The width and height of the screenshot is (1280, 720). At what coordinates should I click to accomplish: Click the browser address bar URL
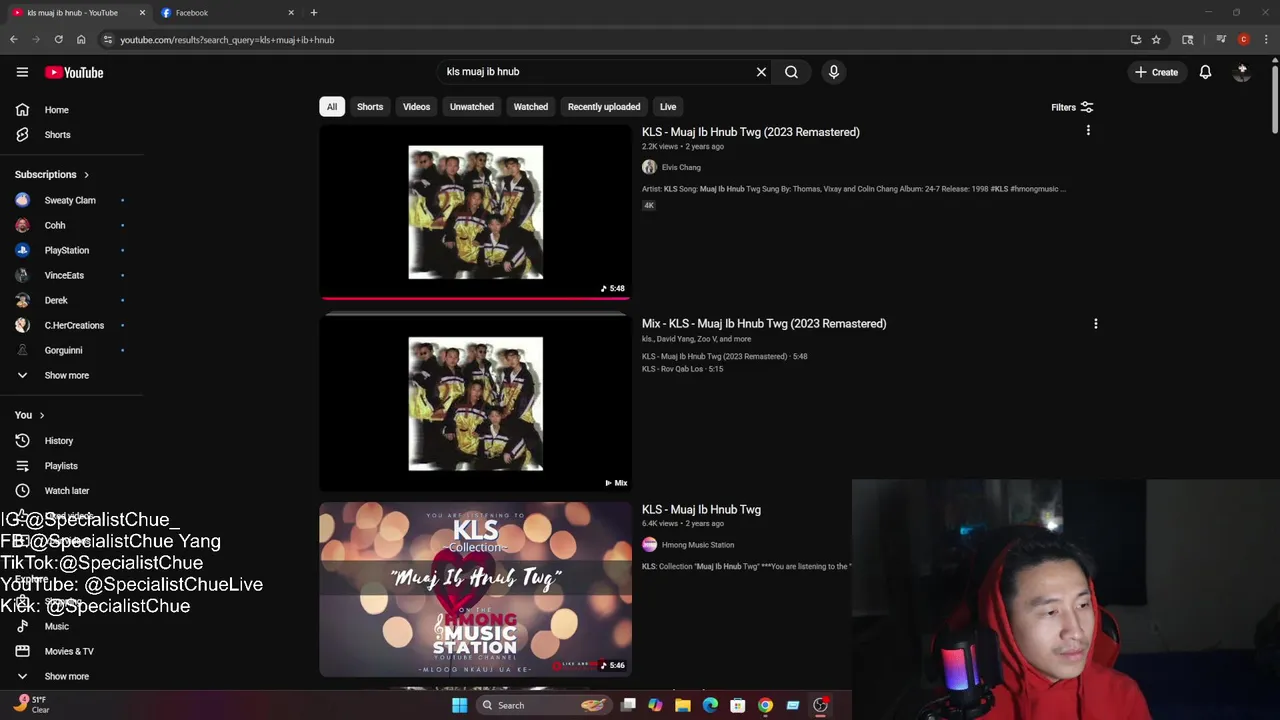point(227,40)
